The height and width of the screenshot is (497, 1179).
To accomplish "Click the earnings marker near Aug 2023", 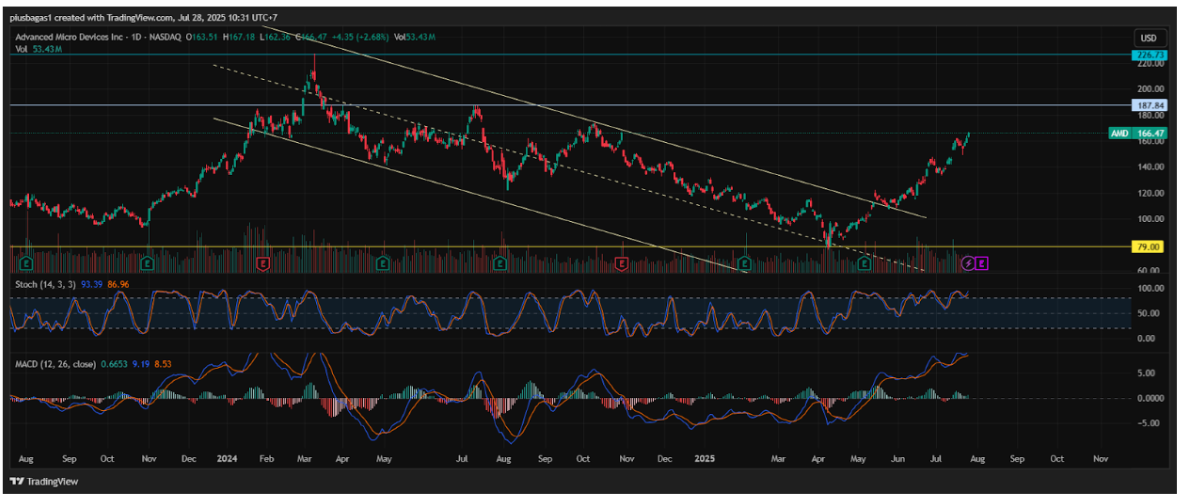I will click(26, 263).
